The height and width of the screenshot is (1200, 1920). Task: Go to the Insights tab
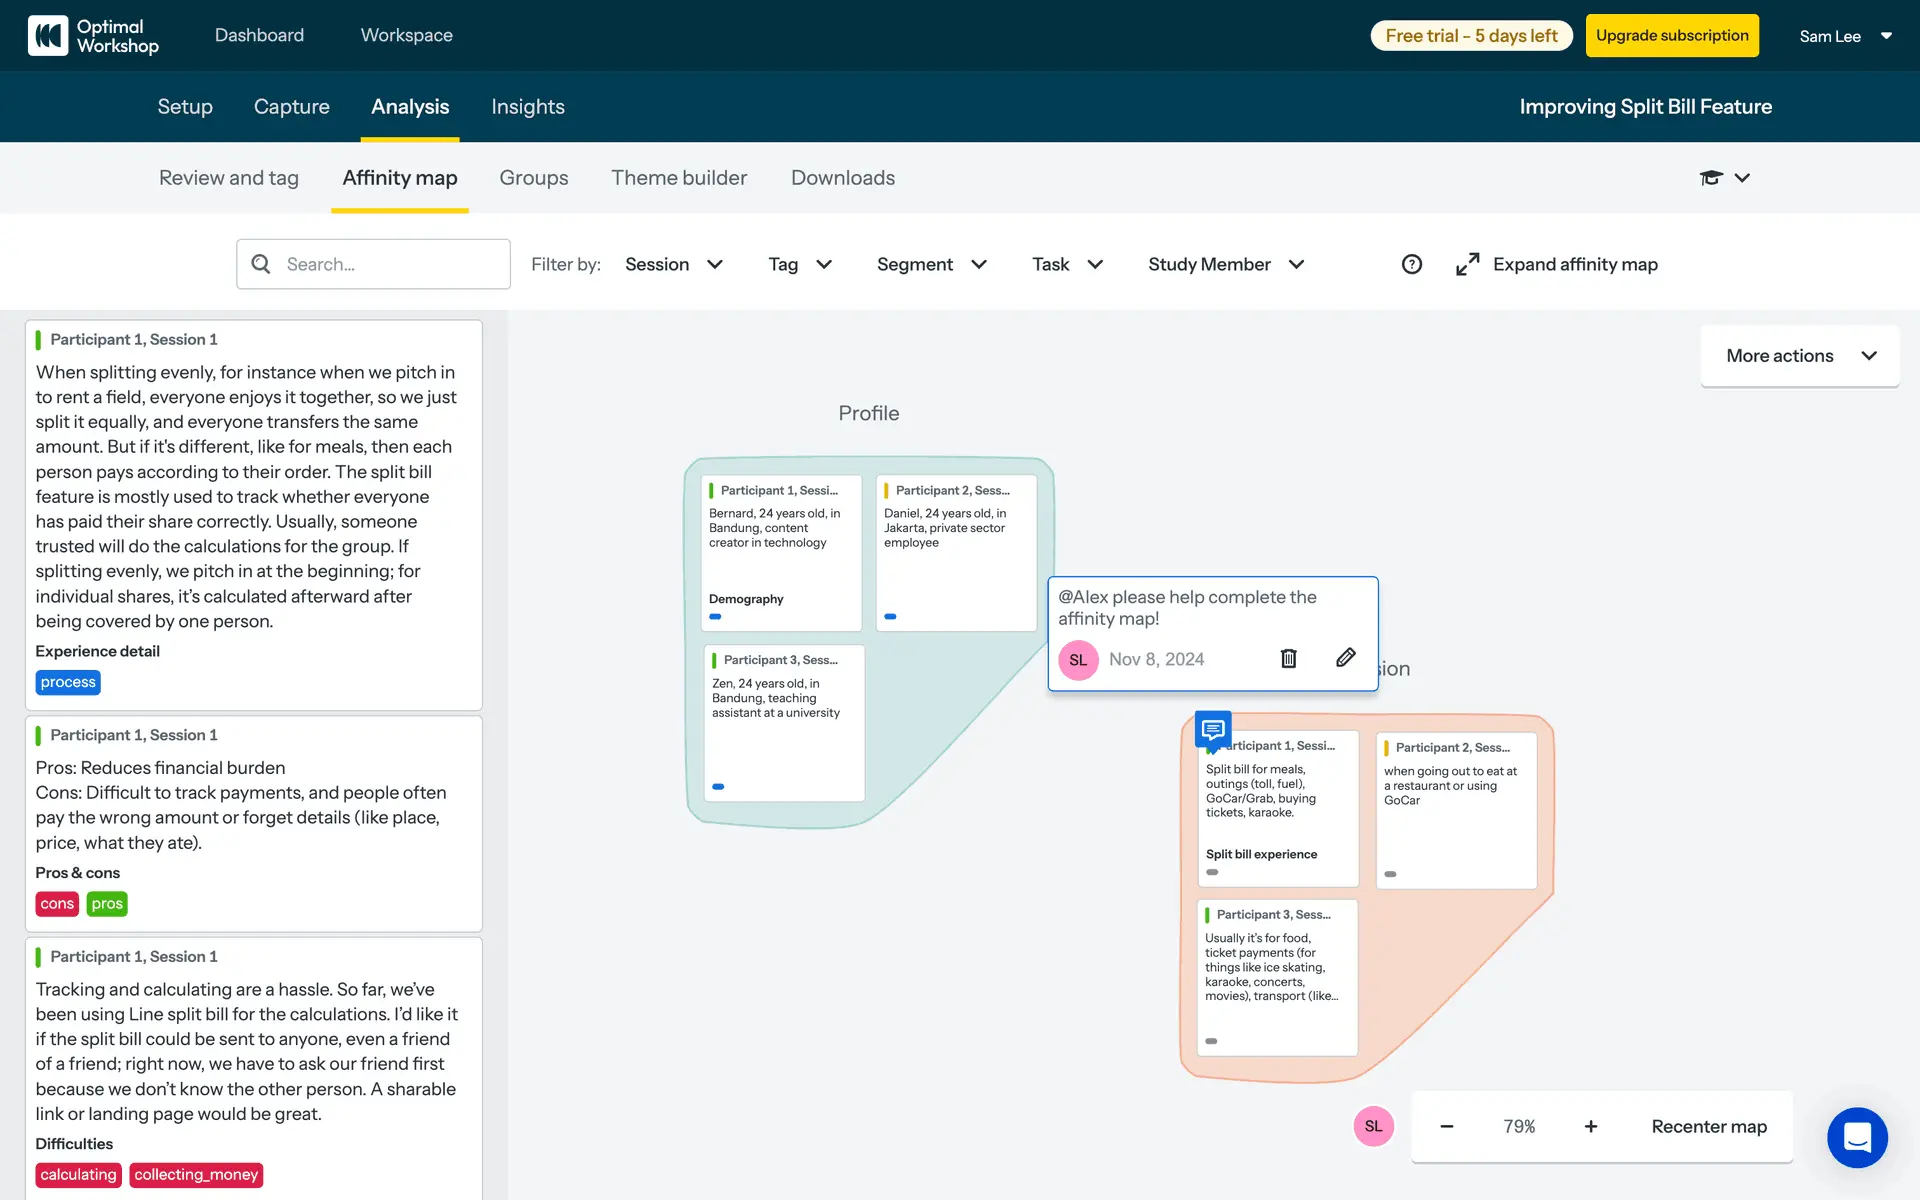click(527, 107)
